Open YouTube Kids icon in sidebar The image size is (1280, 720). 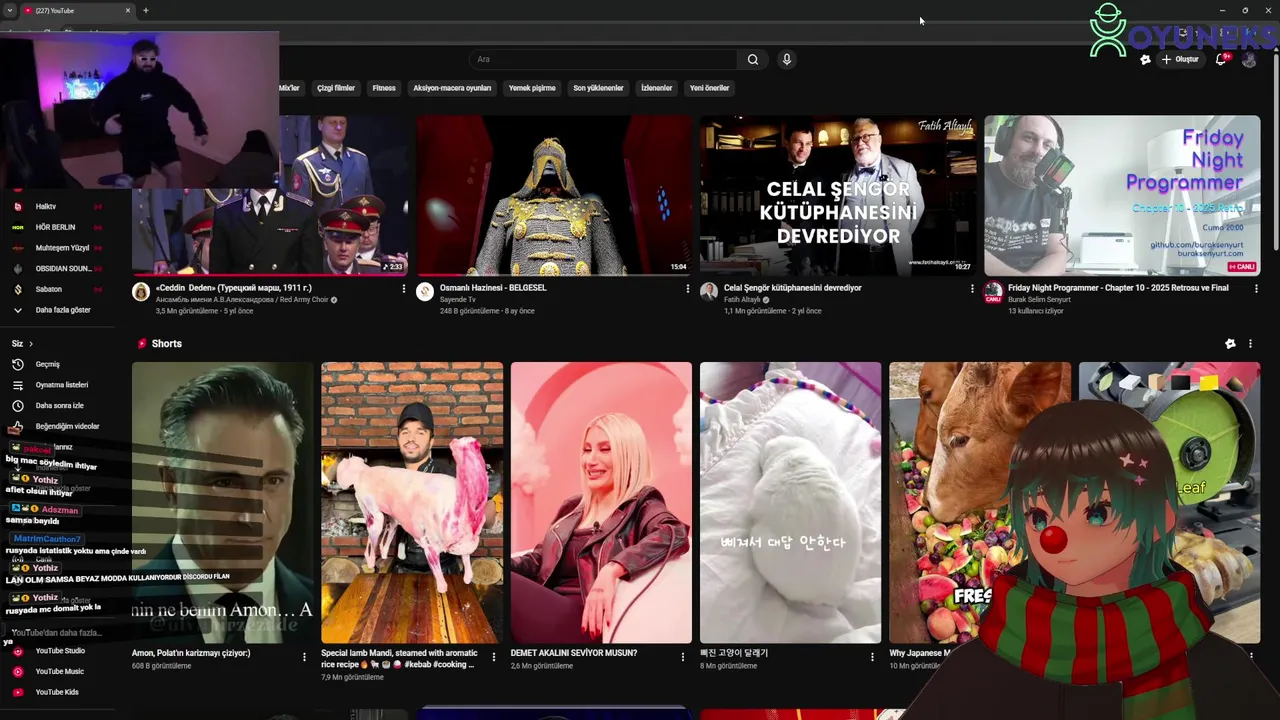(17, 692)
